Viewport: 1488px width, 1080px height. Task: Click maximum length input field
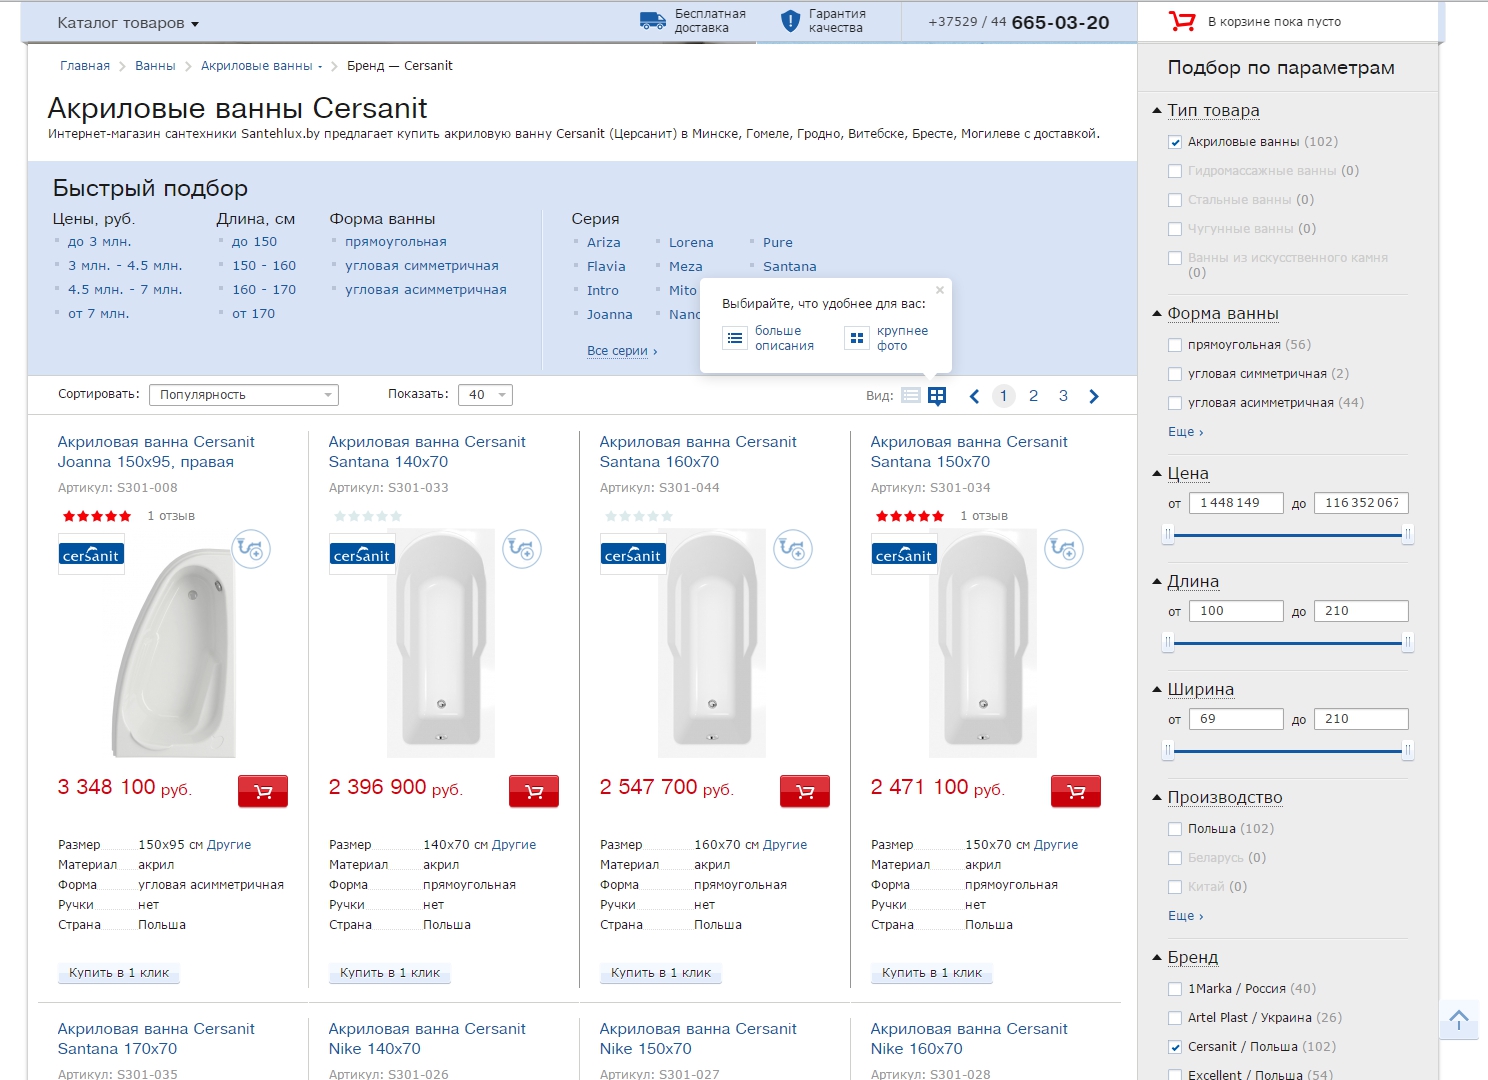click(1362, 611)
